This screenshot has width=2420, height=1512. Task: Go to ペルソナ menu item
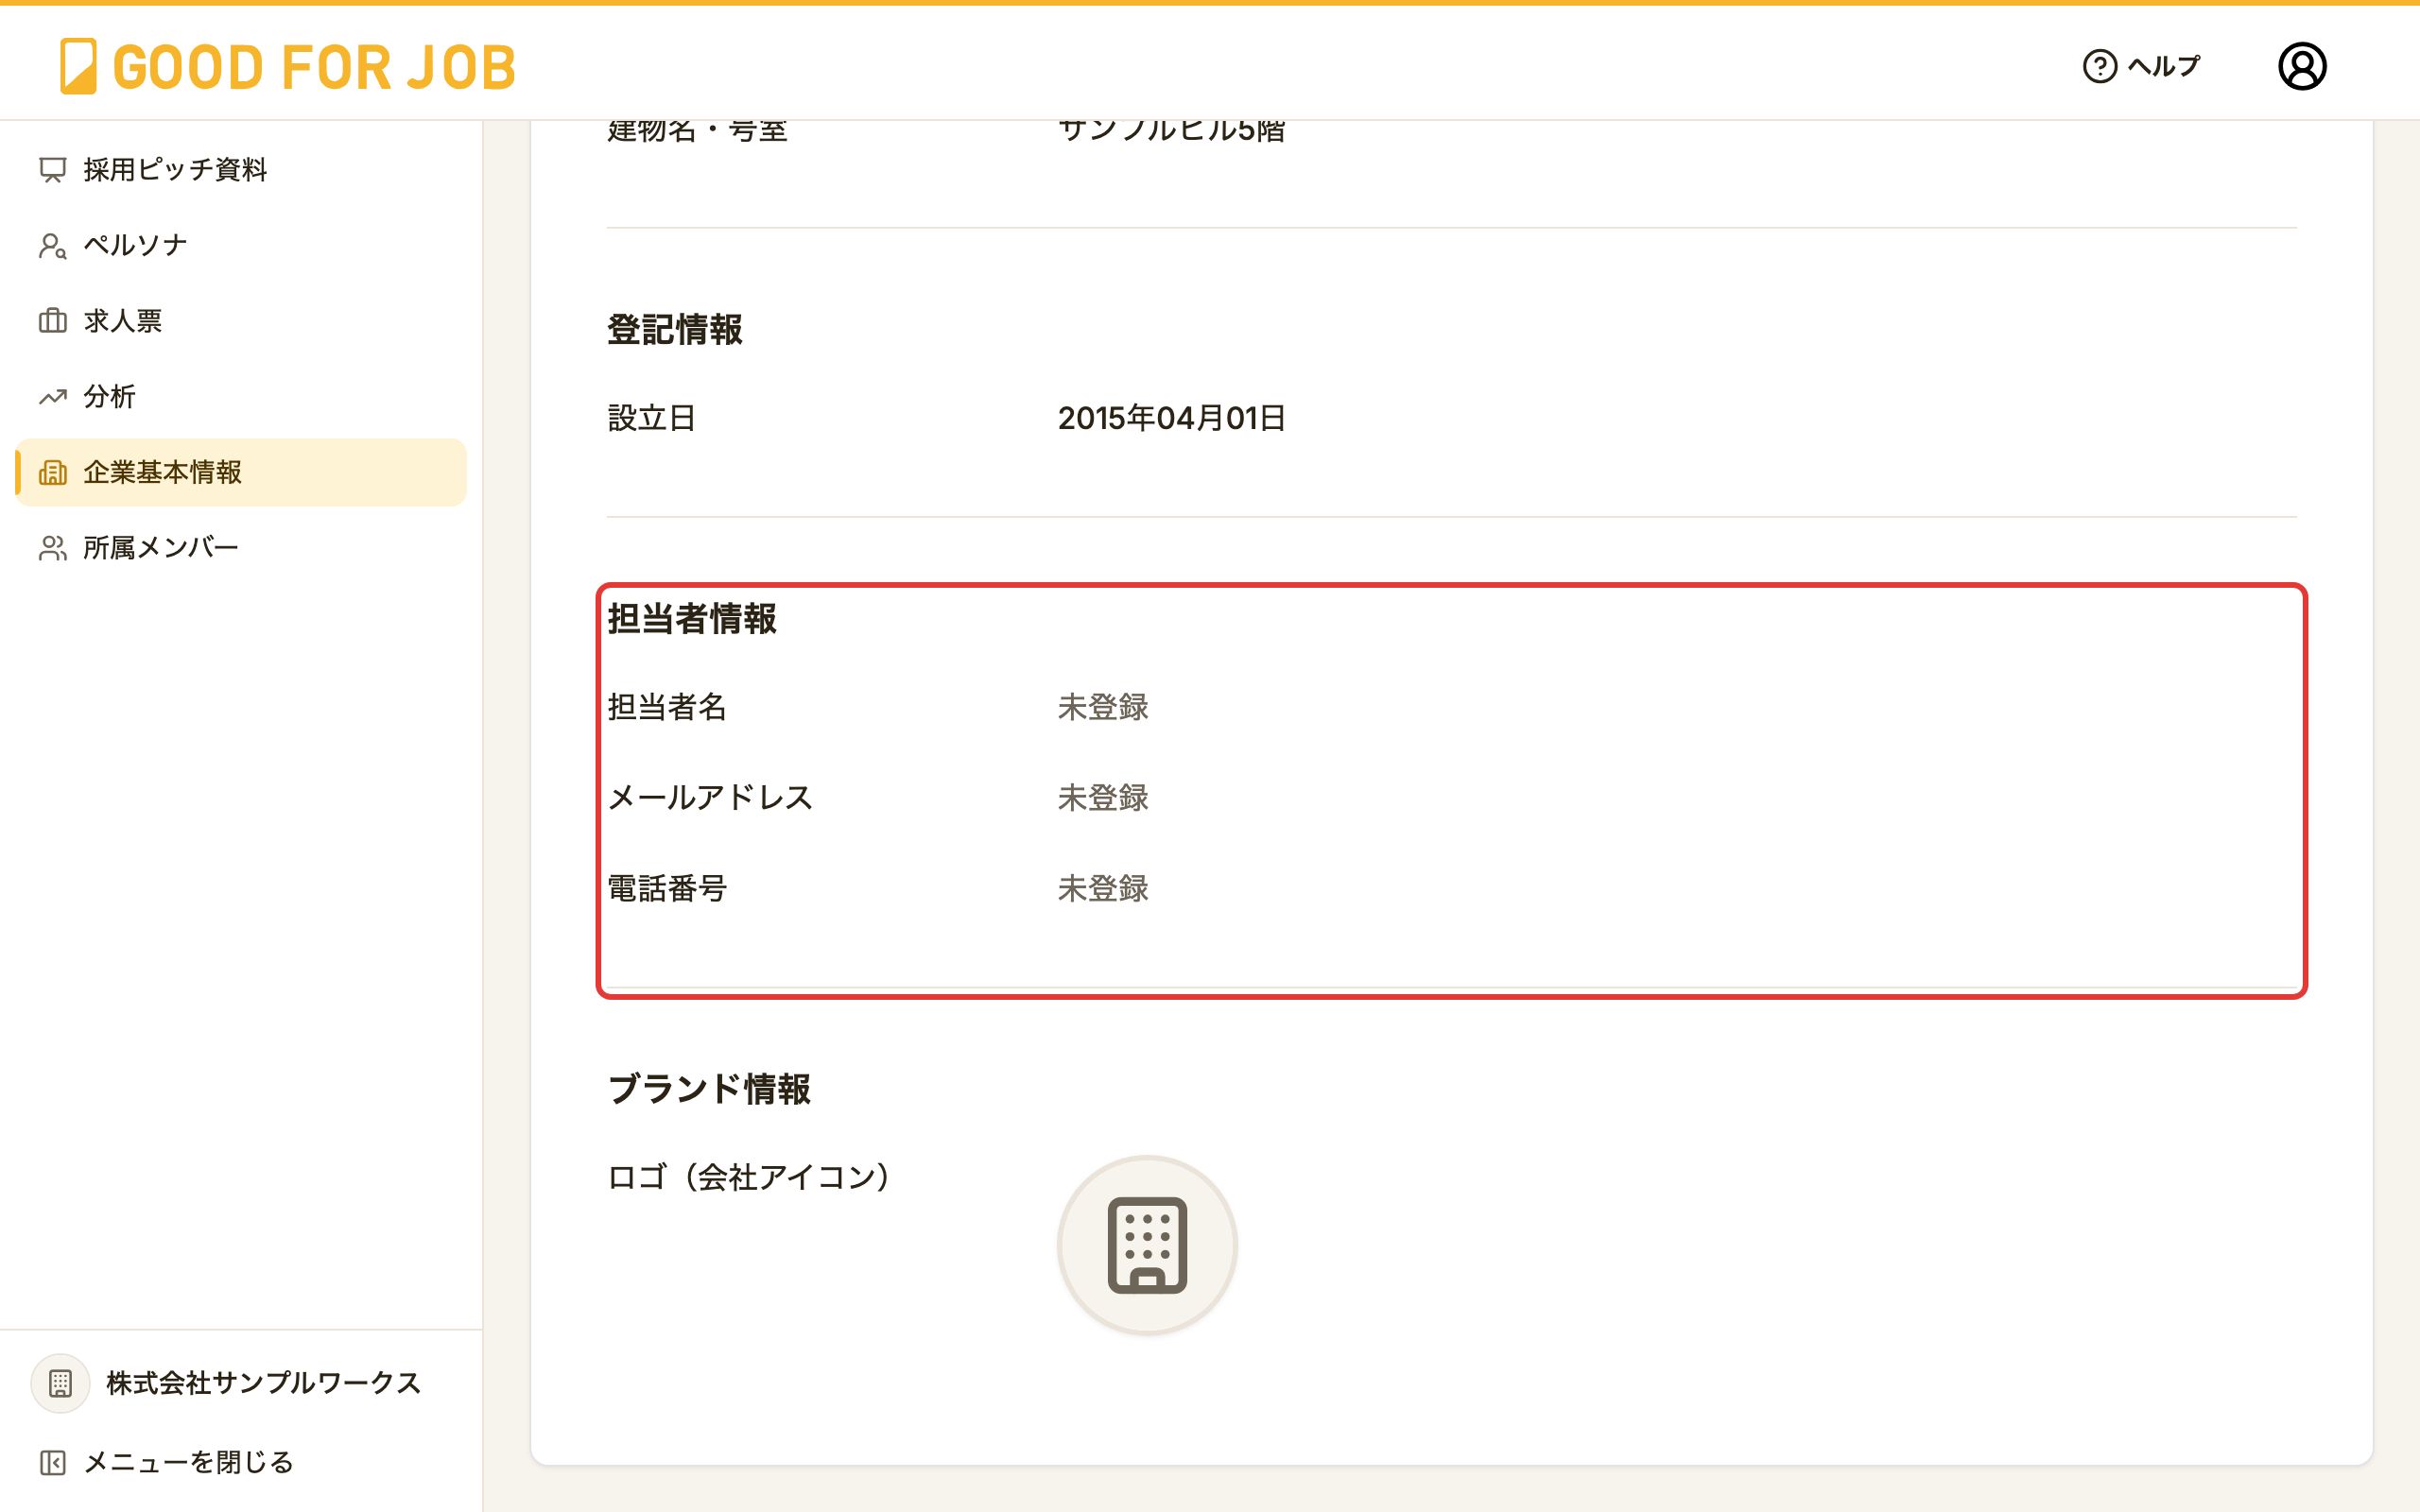(x=241, y=245)
